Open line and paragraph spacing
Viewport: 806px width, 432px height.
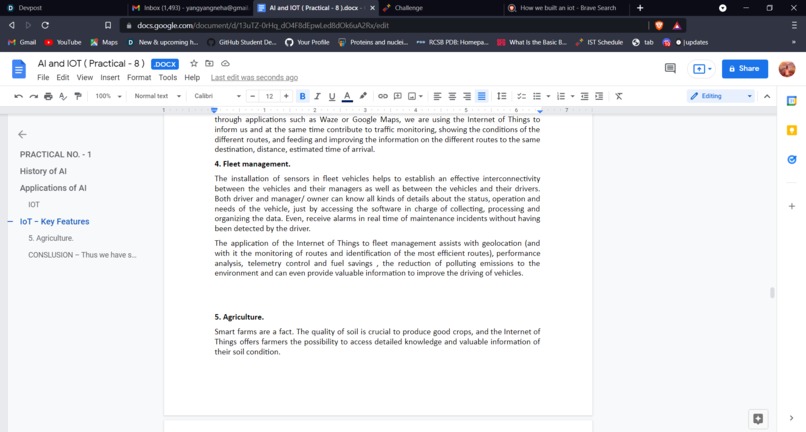[502, 96]
